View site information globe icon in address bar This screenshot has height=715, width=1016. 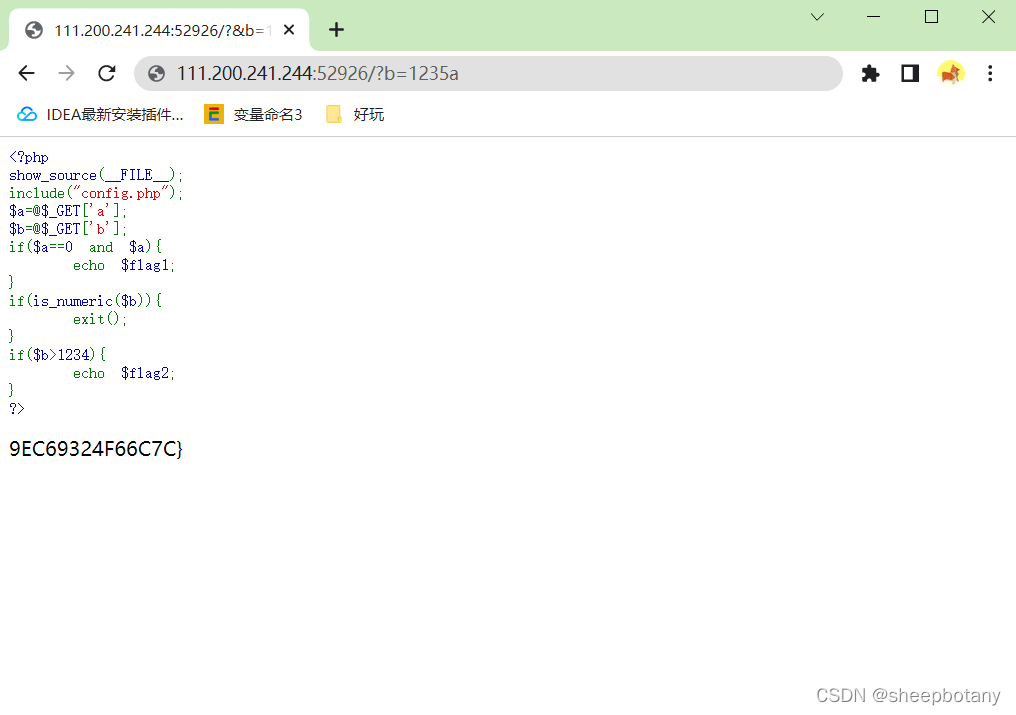click(x=156, y=73)
